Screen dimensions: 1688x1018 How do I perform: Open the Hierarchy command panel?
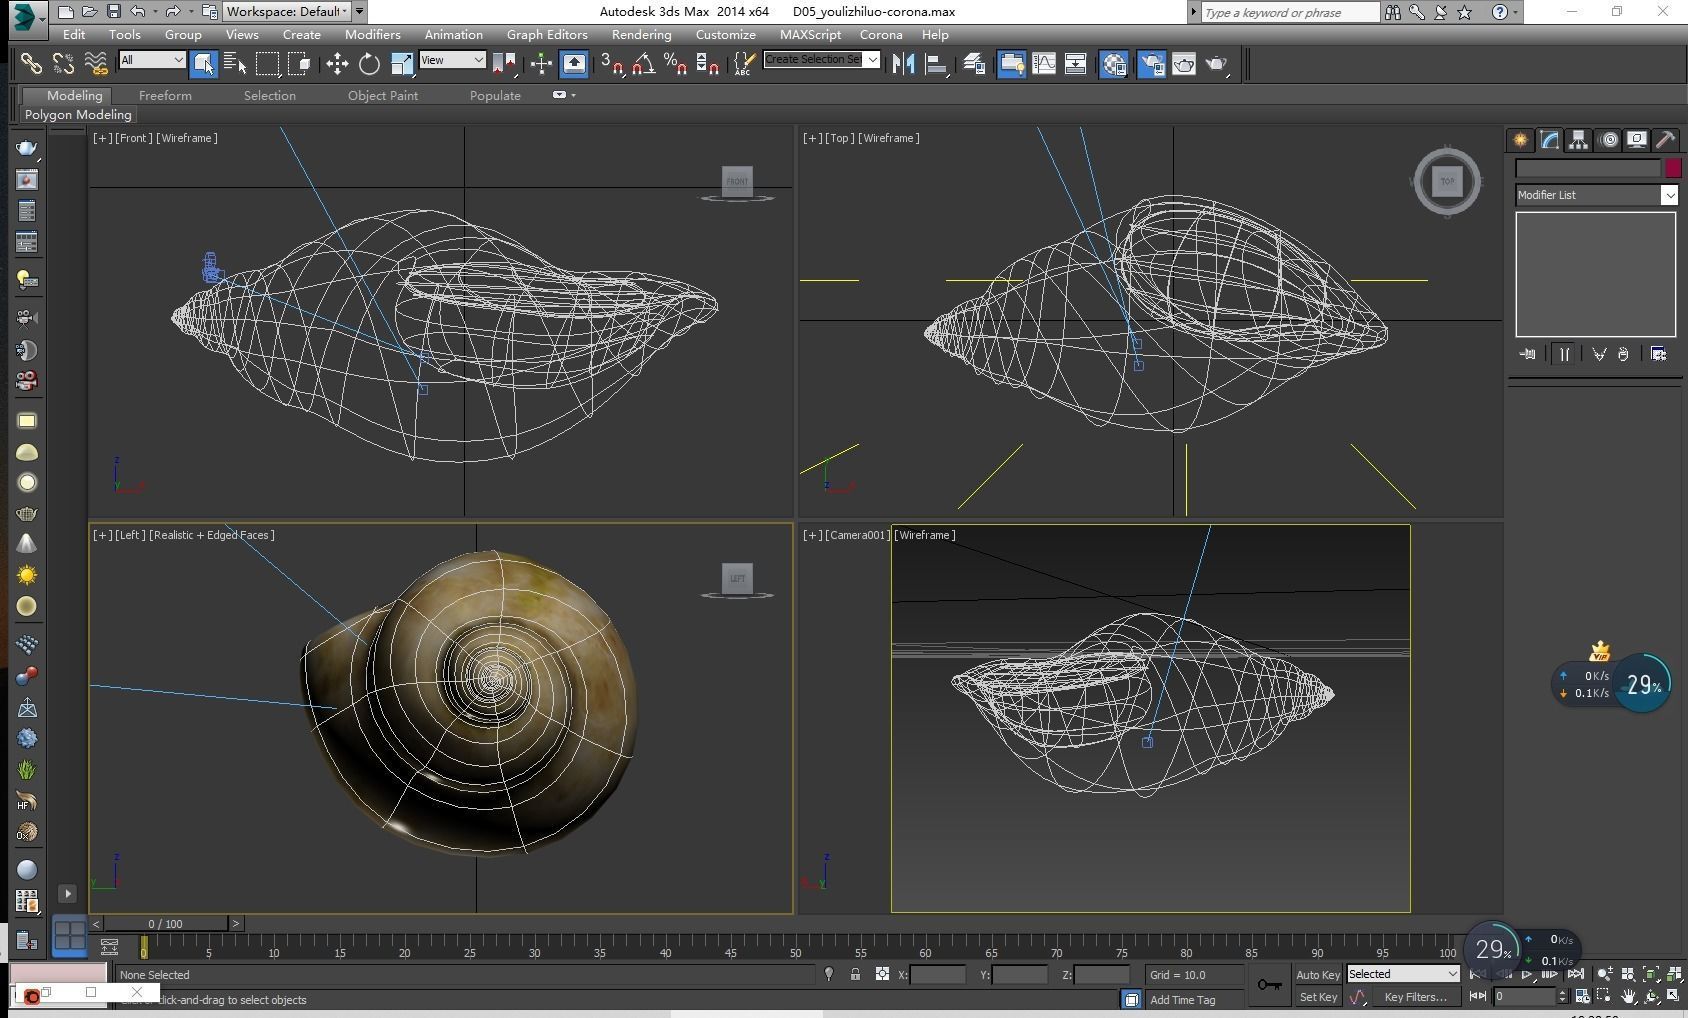click(x=1578, y=140)
